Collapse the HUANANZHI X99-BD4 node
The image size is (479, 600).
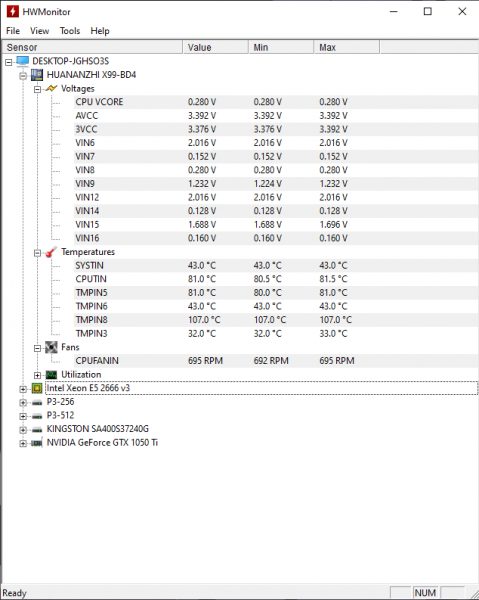click(23, 75)
